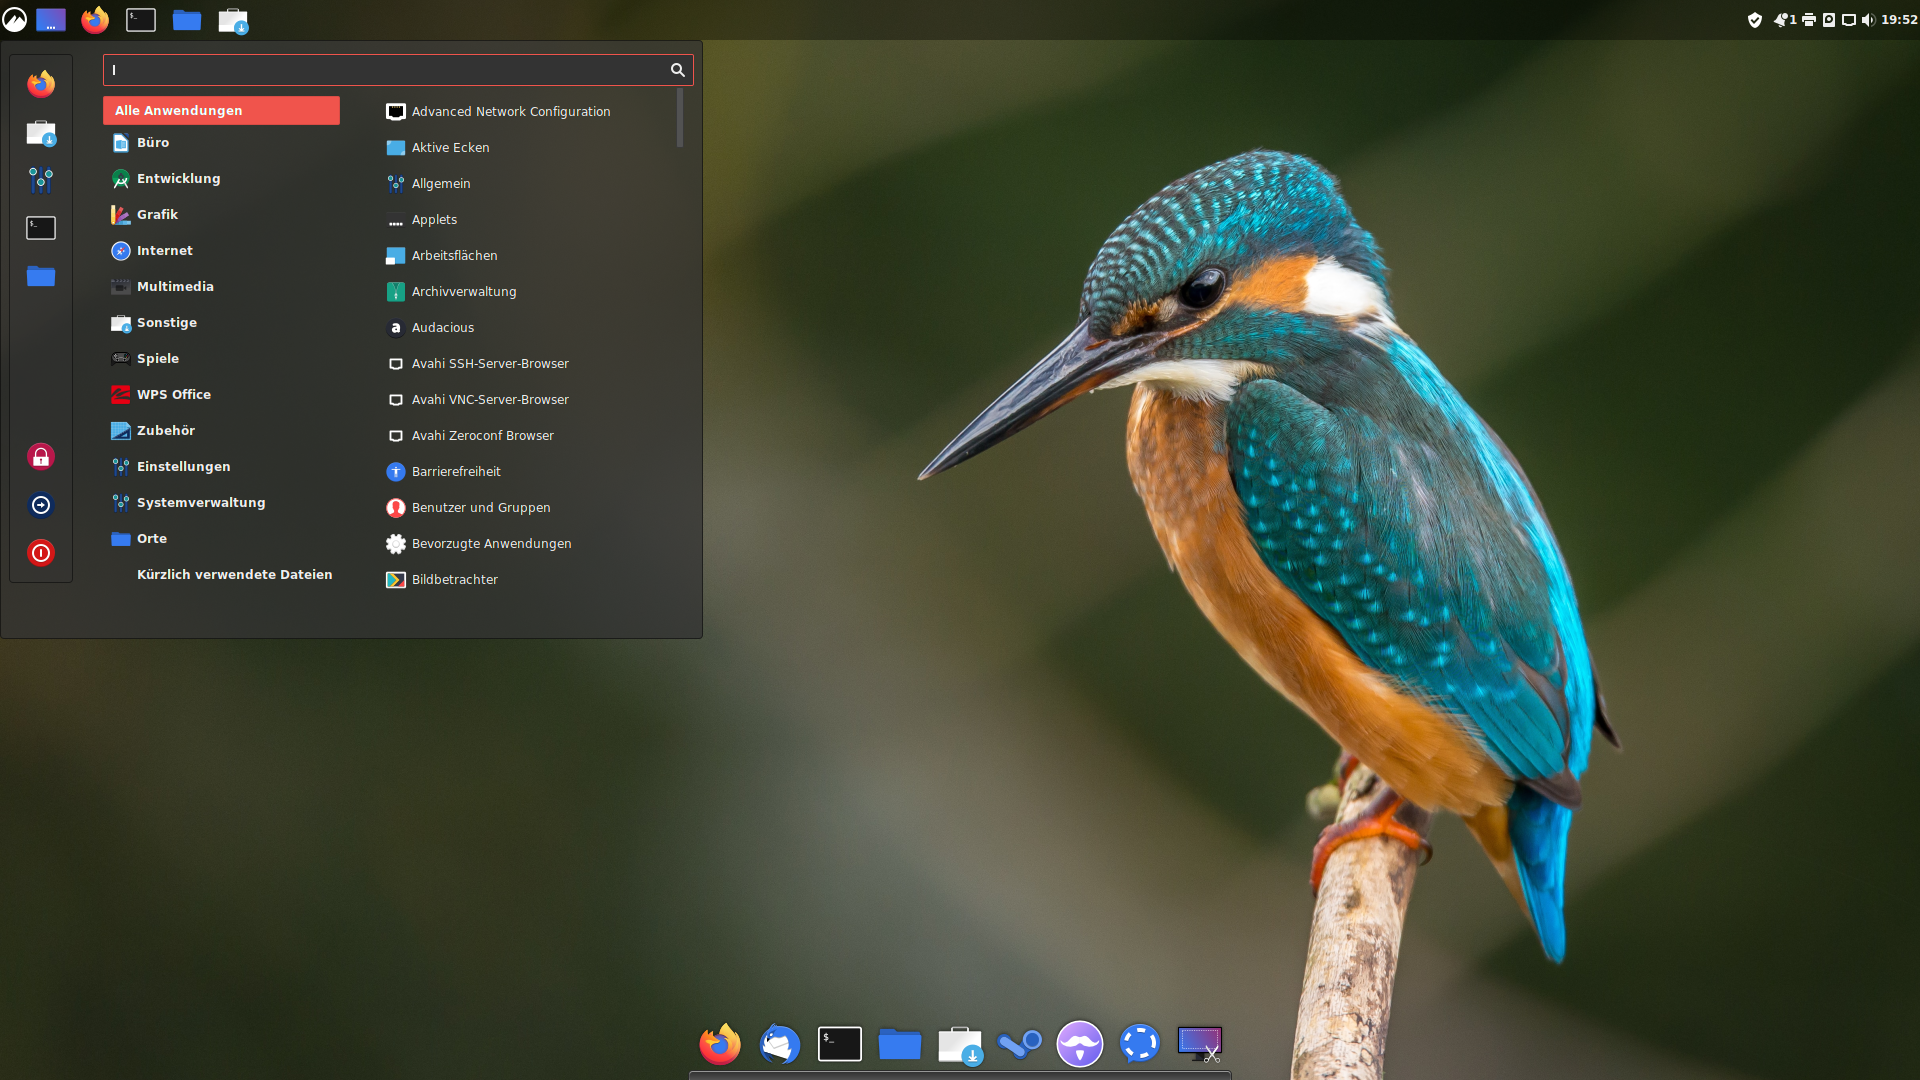
Task: Click the clock showing 19:52
Action: pos(1898,20)
